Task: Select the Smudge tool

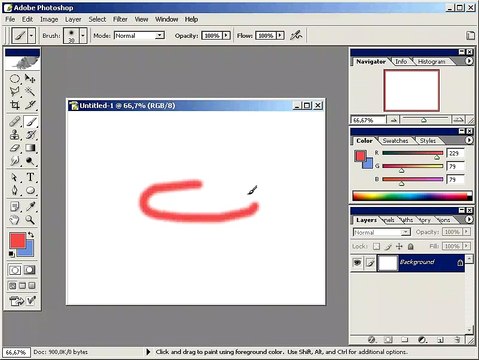Action: pos(15,161)
